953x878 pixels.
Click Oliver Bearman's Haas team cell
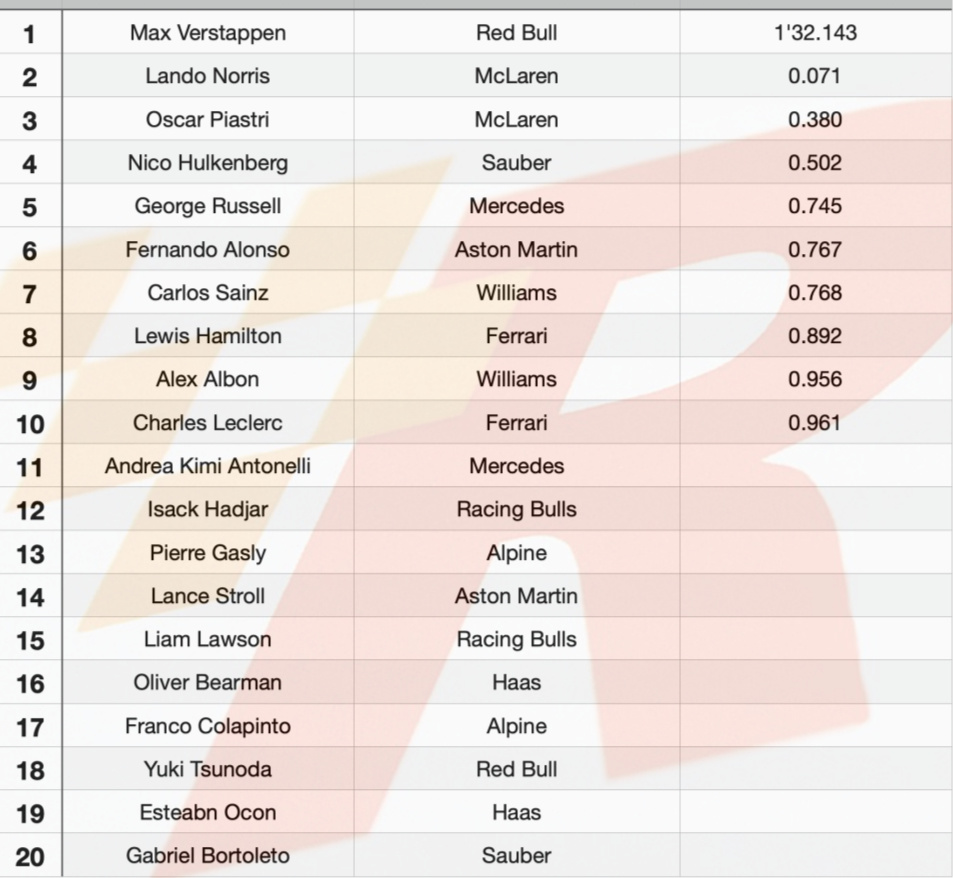[517, 683]
